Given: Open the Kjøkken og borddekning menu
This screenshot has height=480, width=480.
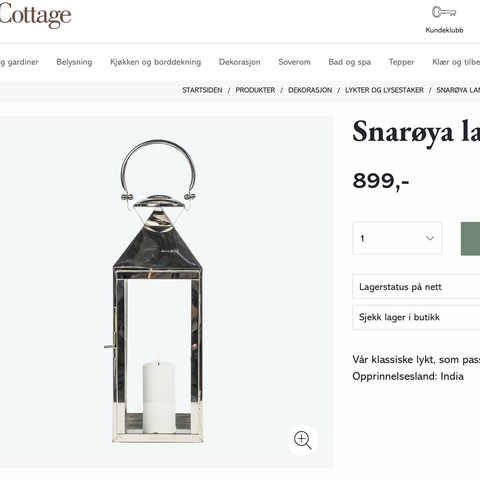Looking at the screenshot, I should pos(156,62).
